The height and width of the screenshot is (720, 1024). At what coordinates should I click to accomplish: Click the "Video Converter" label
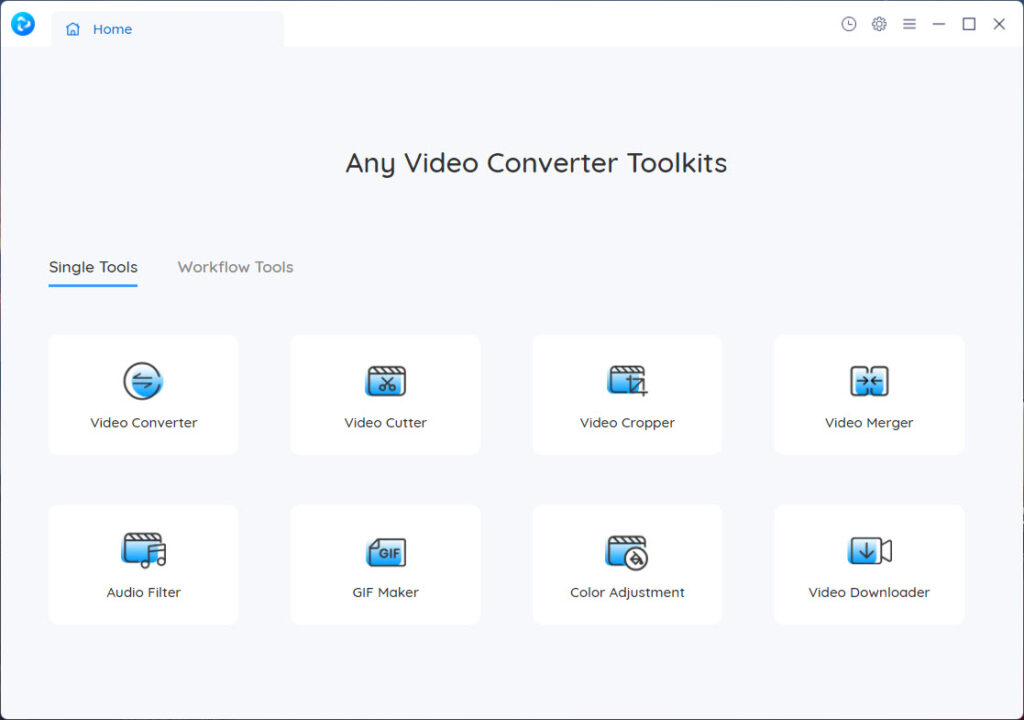tap(144, 423)
